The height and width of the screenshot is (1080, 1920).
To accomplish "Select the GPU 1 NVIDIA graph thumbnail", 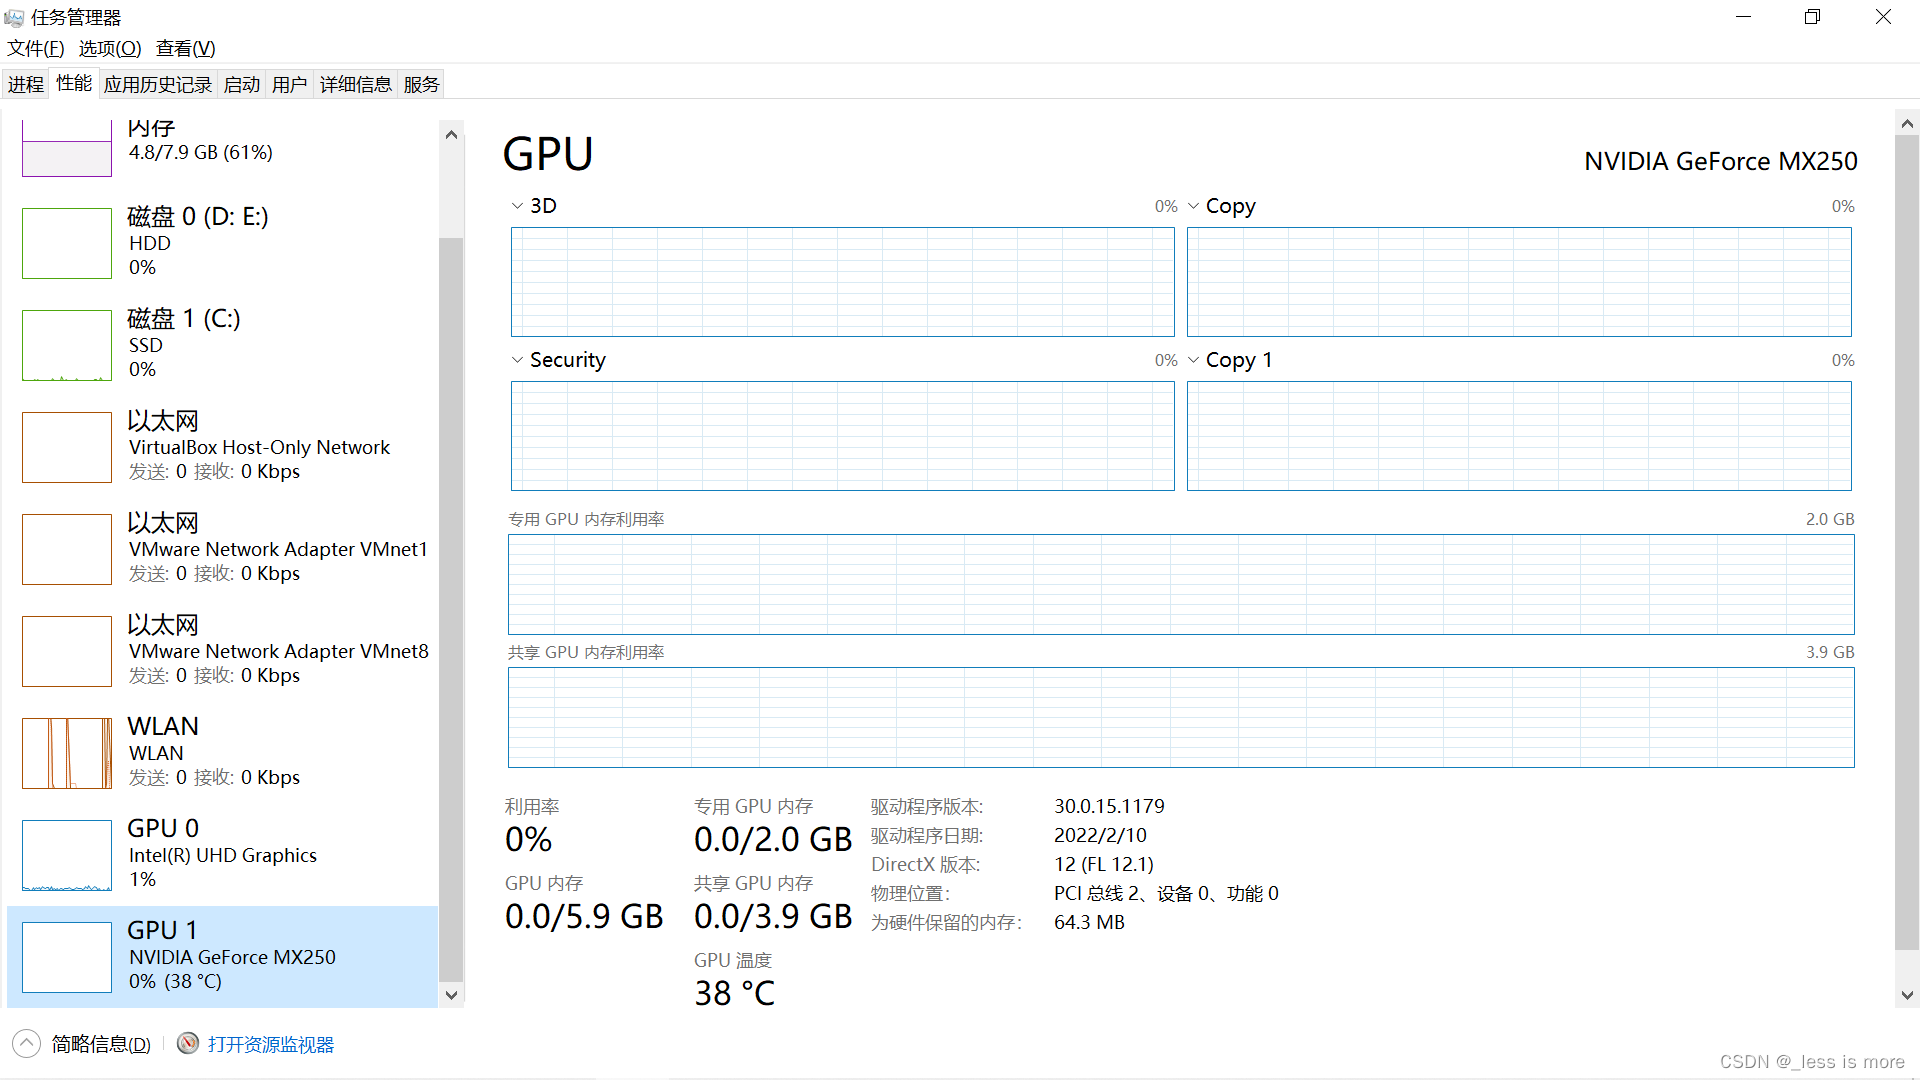I will (67, 957).
